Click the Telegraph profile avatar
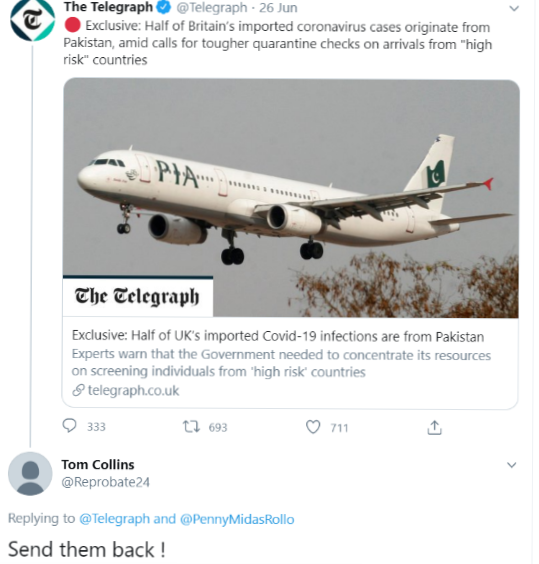539x564 pixels. (x=32, y=19)
